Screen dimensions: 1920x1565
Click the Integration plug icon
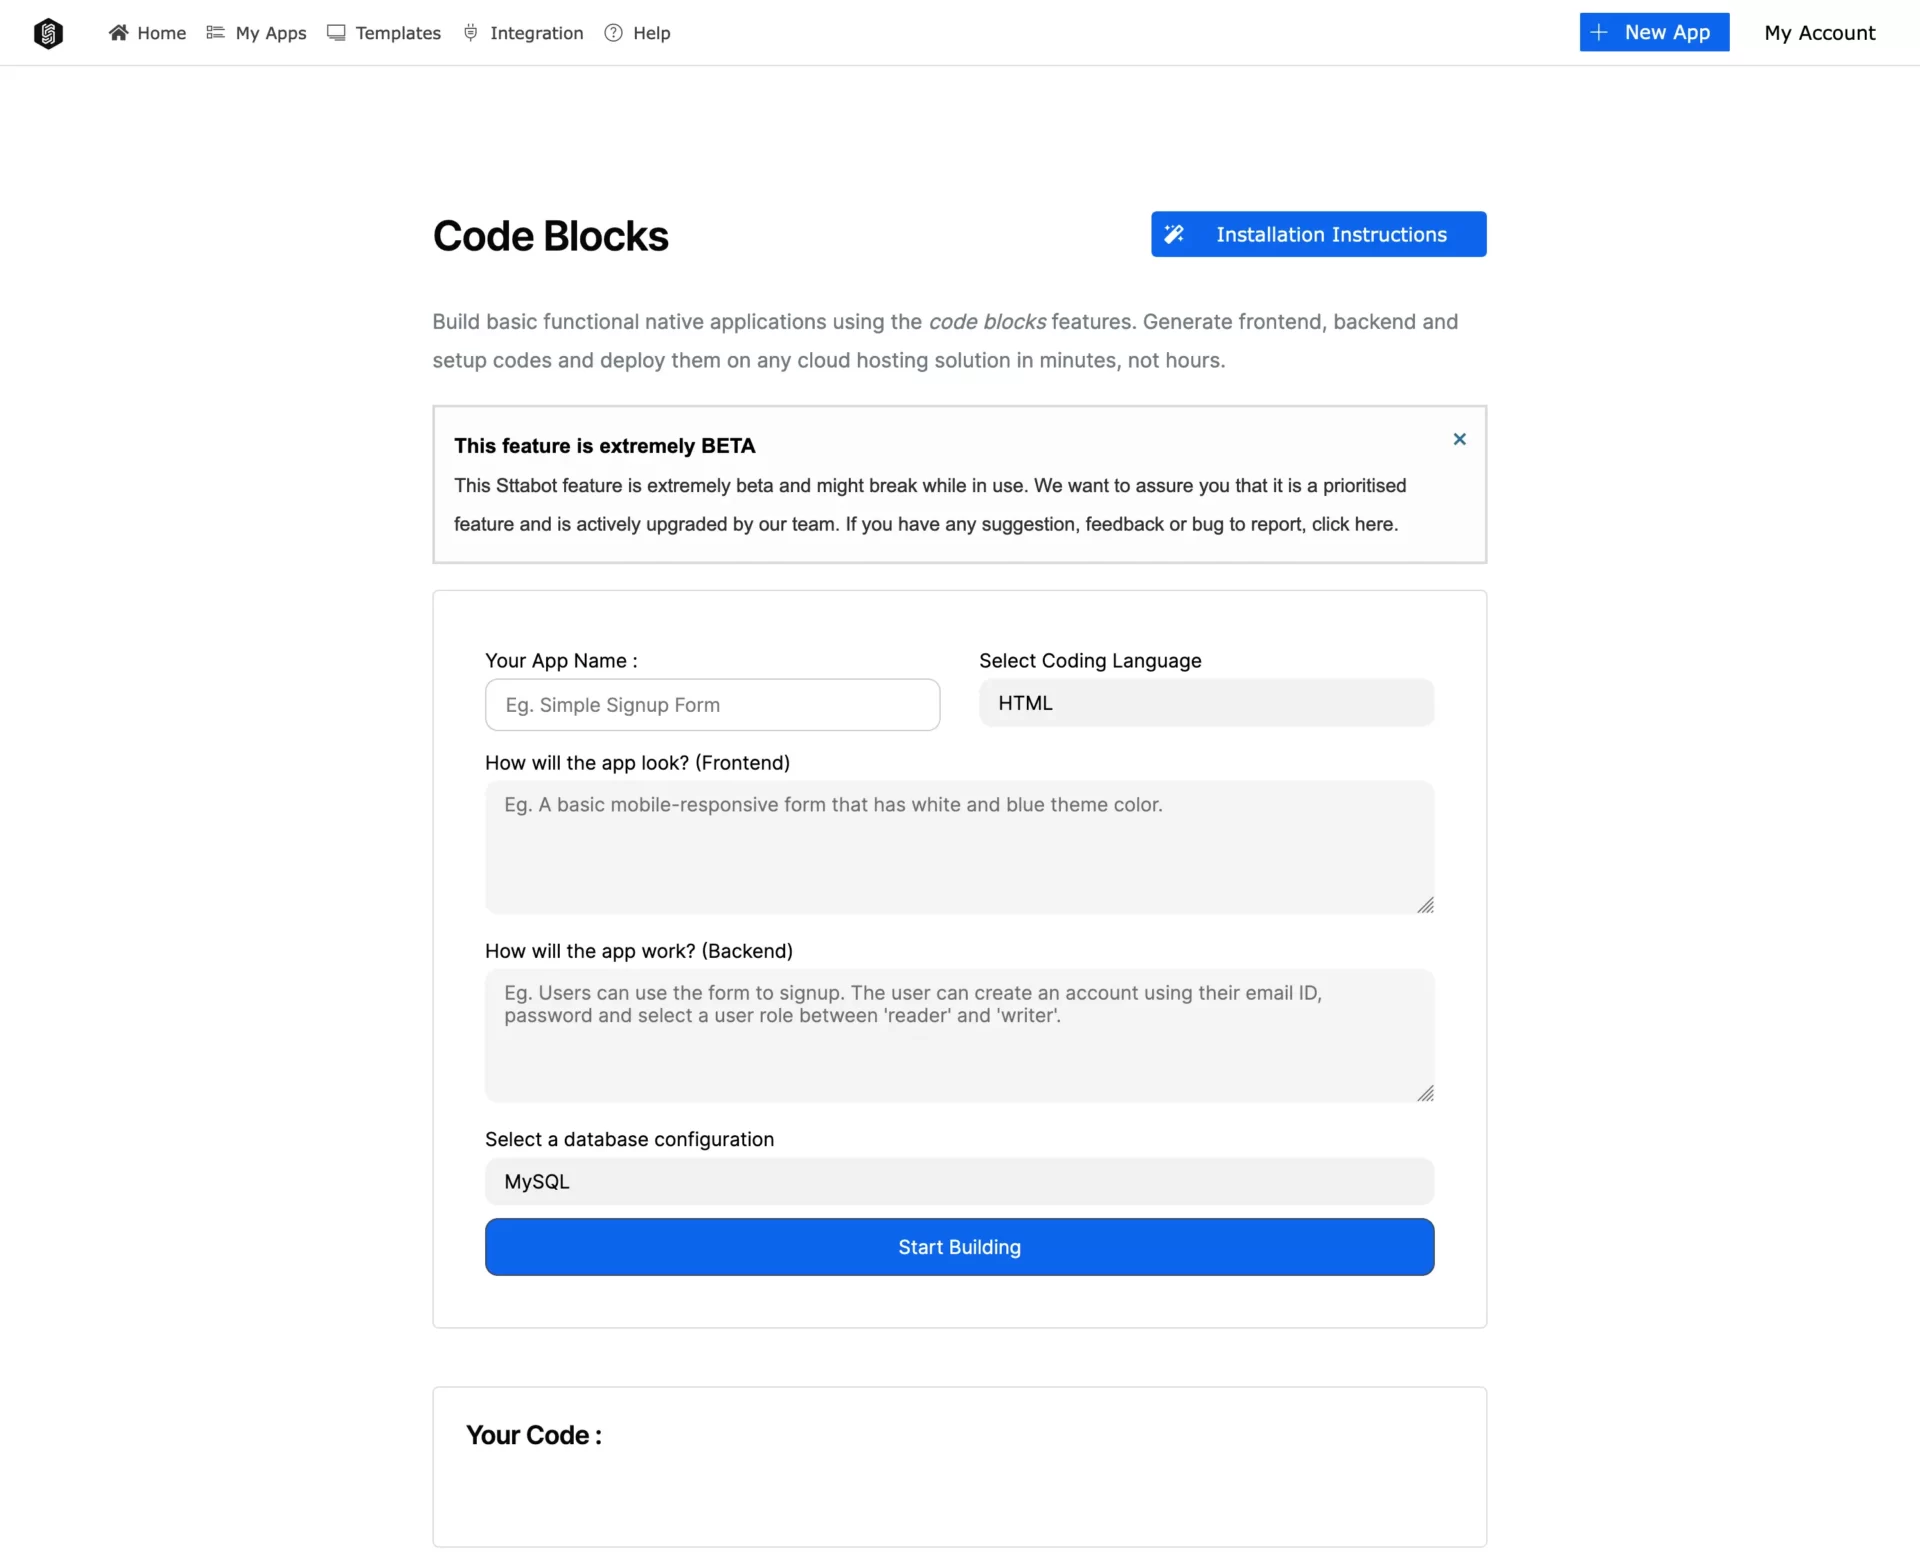tap(470, 33)
